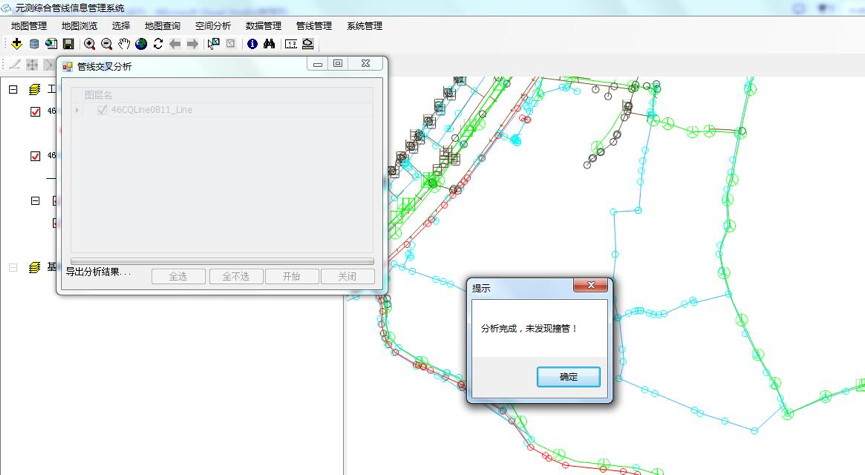The image size is (865, 475).
Task: Select the zoom in magnifier tool
Action: pyautogui.click(x=90, y=44)
